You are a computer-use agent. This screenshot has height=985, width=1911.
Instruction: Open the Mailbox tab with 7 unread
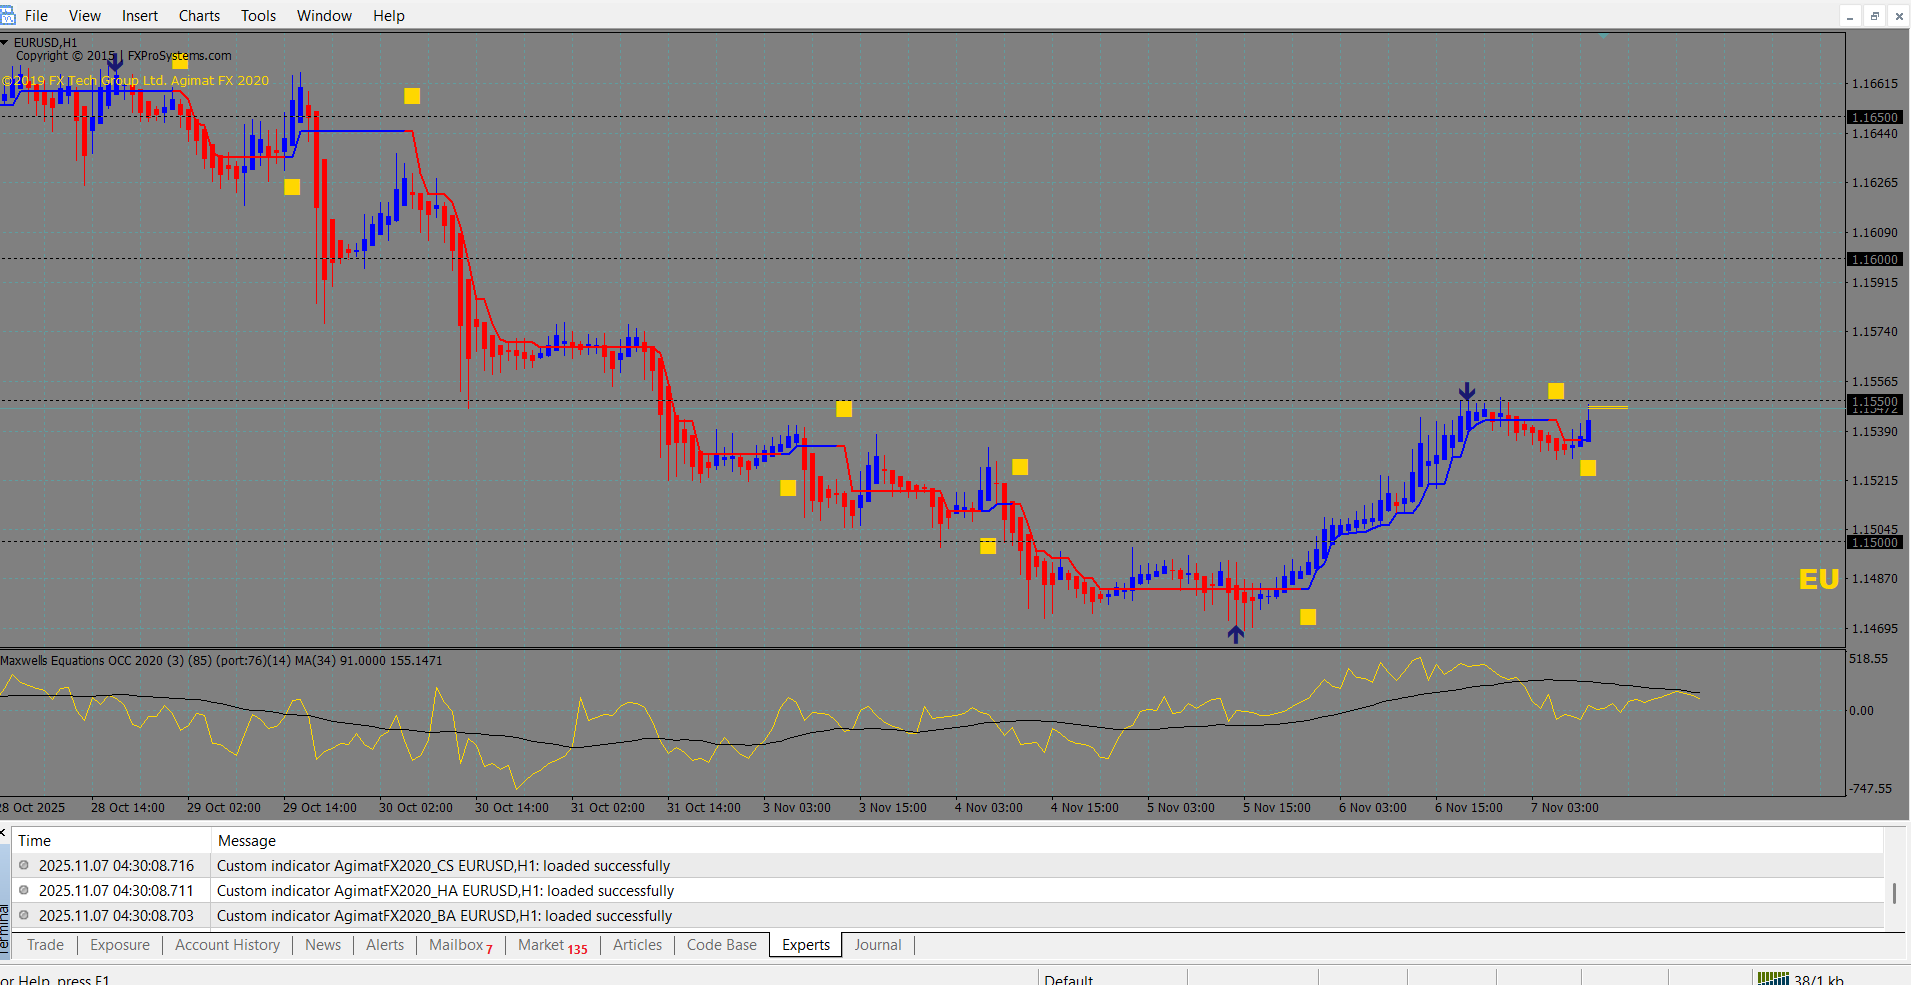point(460,945)
